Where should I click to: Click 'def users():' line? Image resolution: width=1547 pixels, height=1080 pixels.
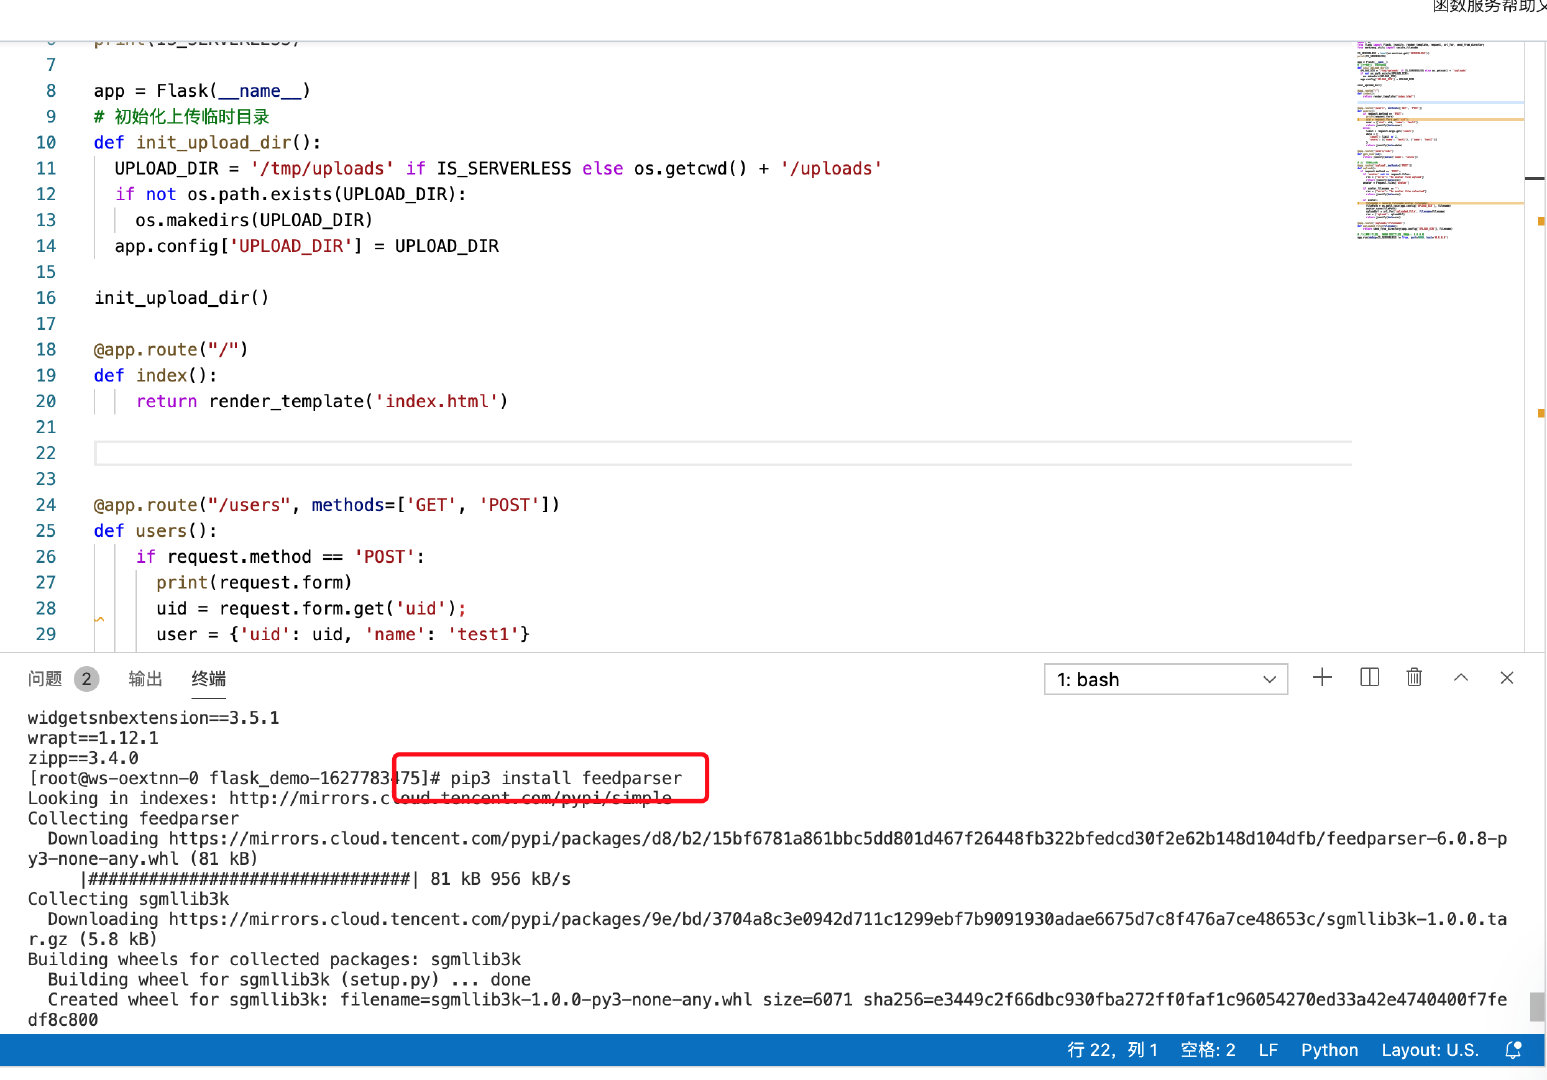pos(155,531)
